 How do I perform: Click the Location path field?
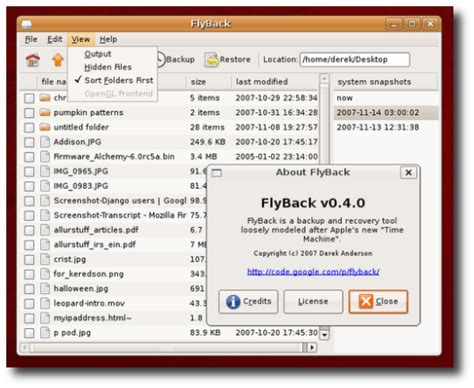[355, 60]
